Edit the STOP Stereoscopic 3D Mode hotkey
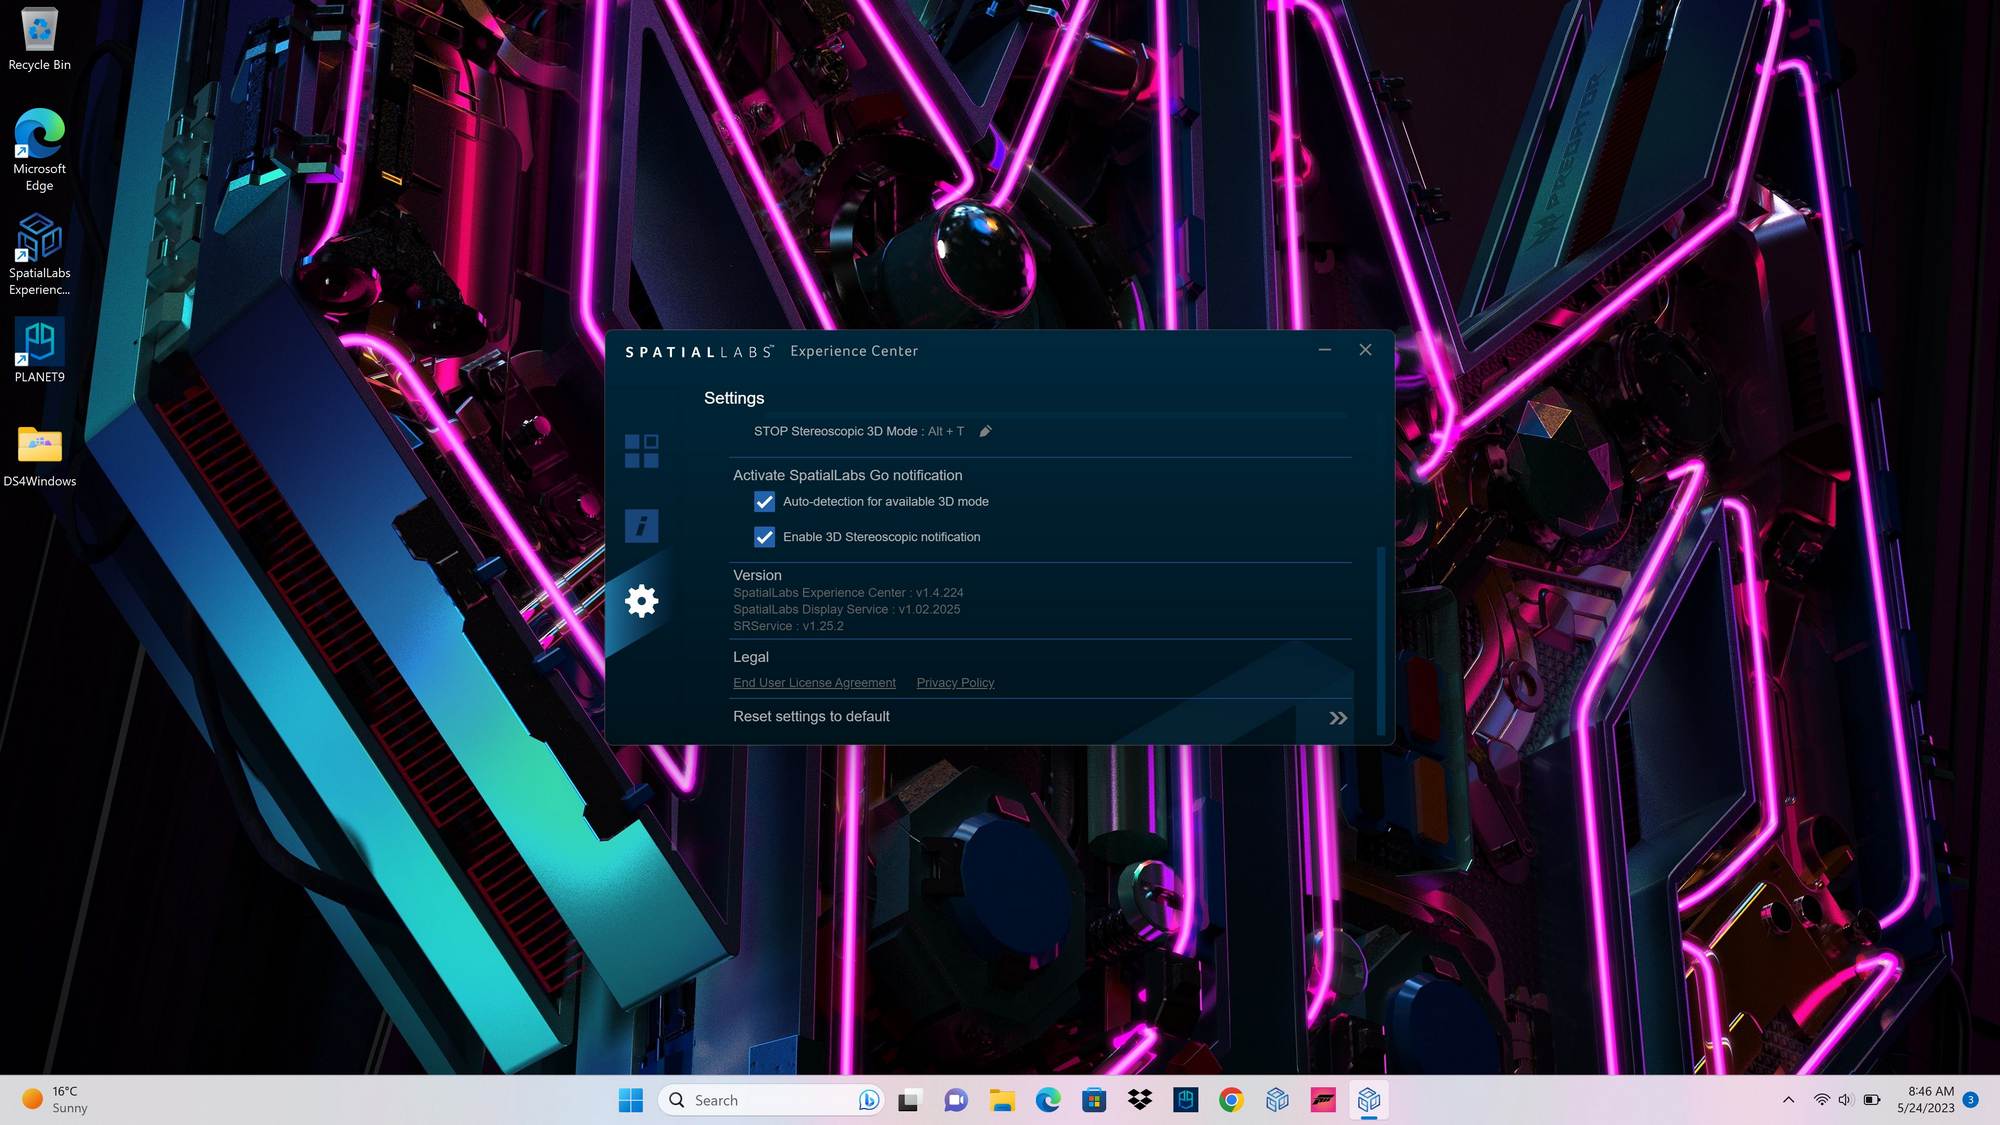 pos(985,431)
